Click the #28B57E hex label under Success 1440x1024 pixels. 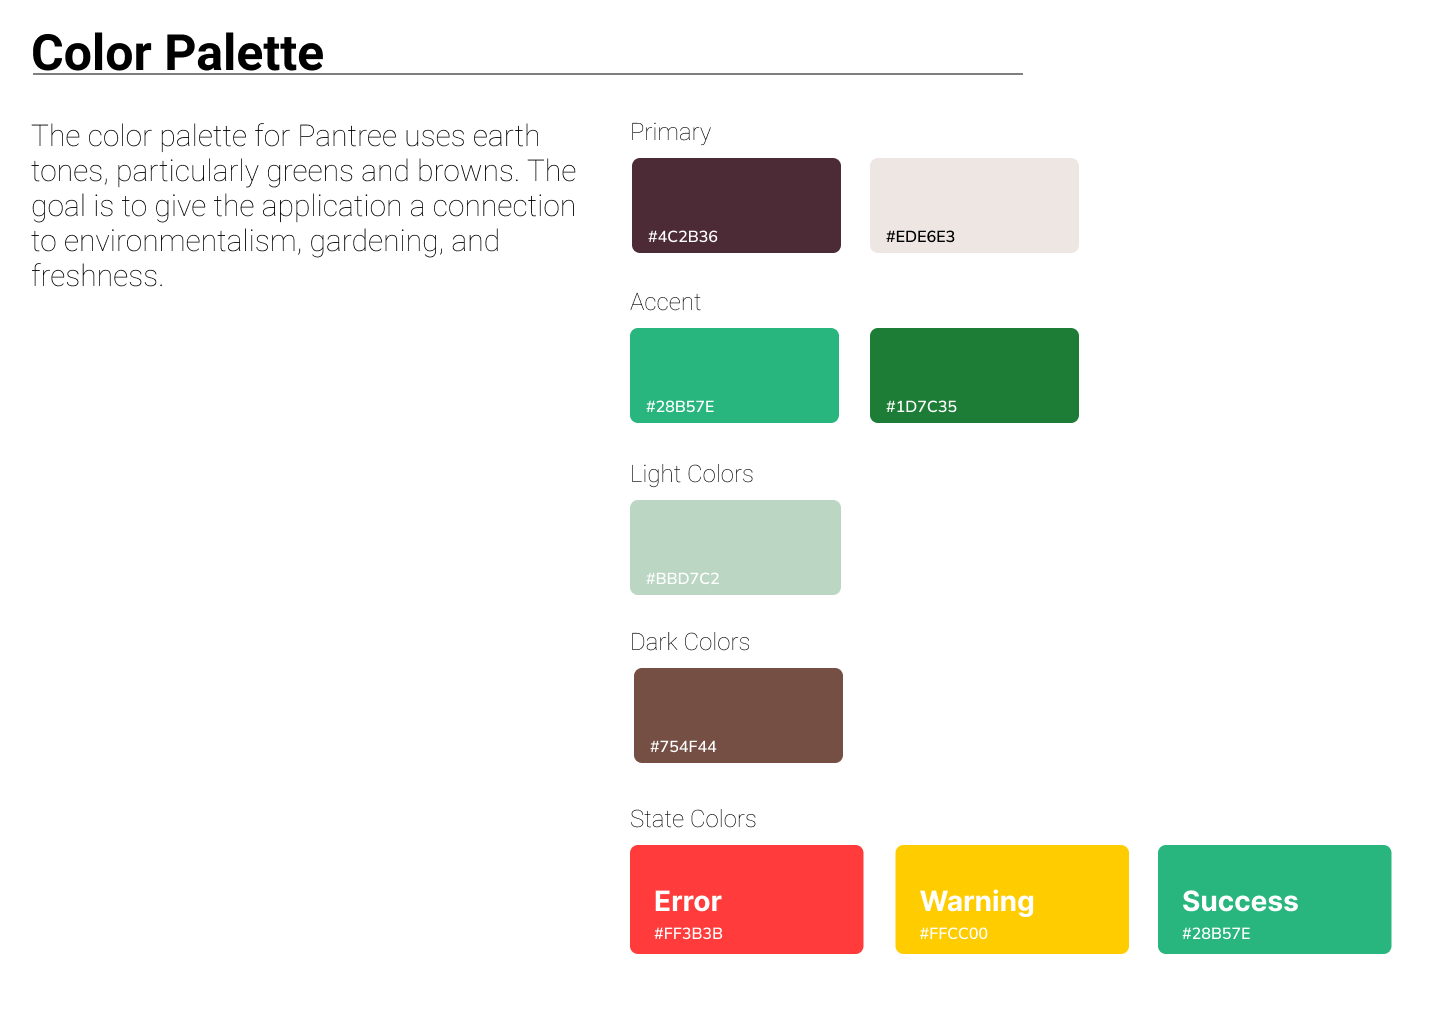pos(1216,934)
